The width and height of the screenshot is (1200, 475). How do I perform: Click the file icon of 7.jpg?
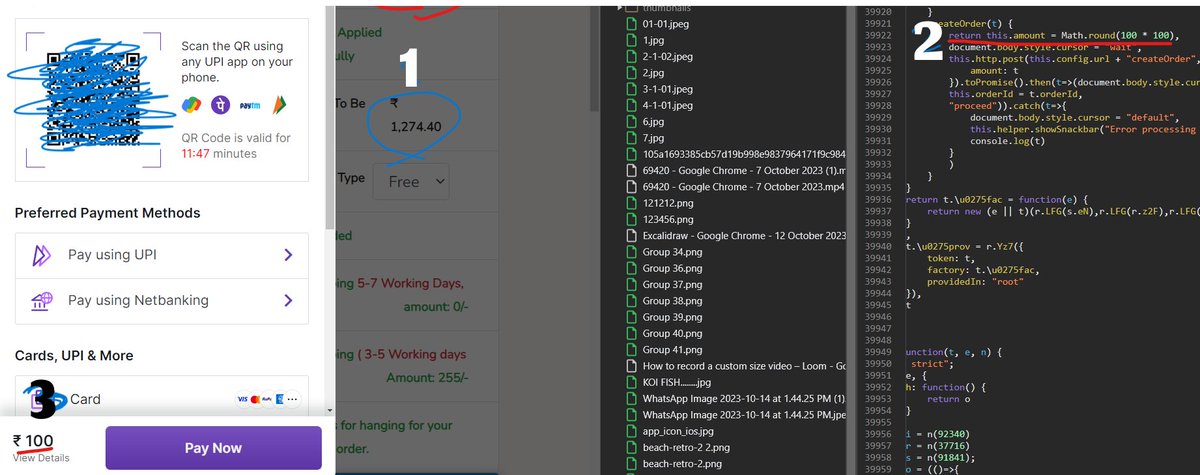click(x=630, y=138)
